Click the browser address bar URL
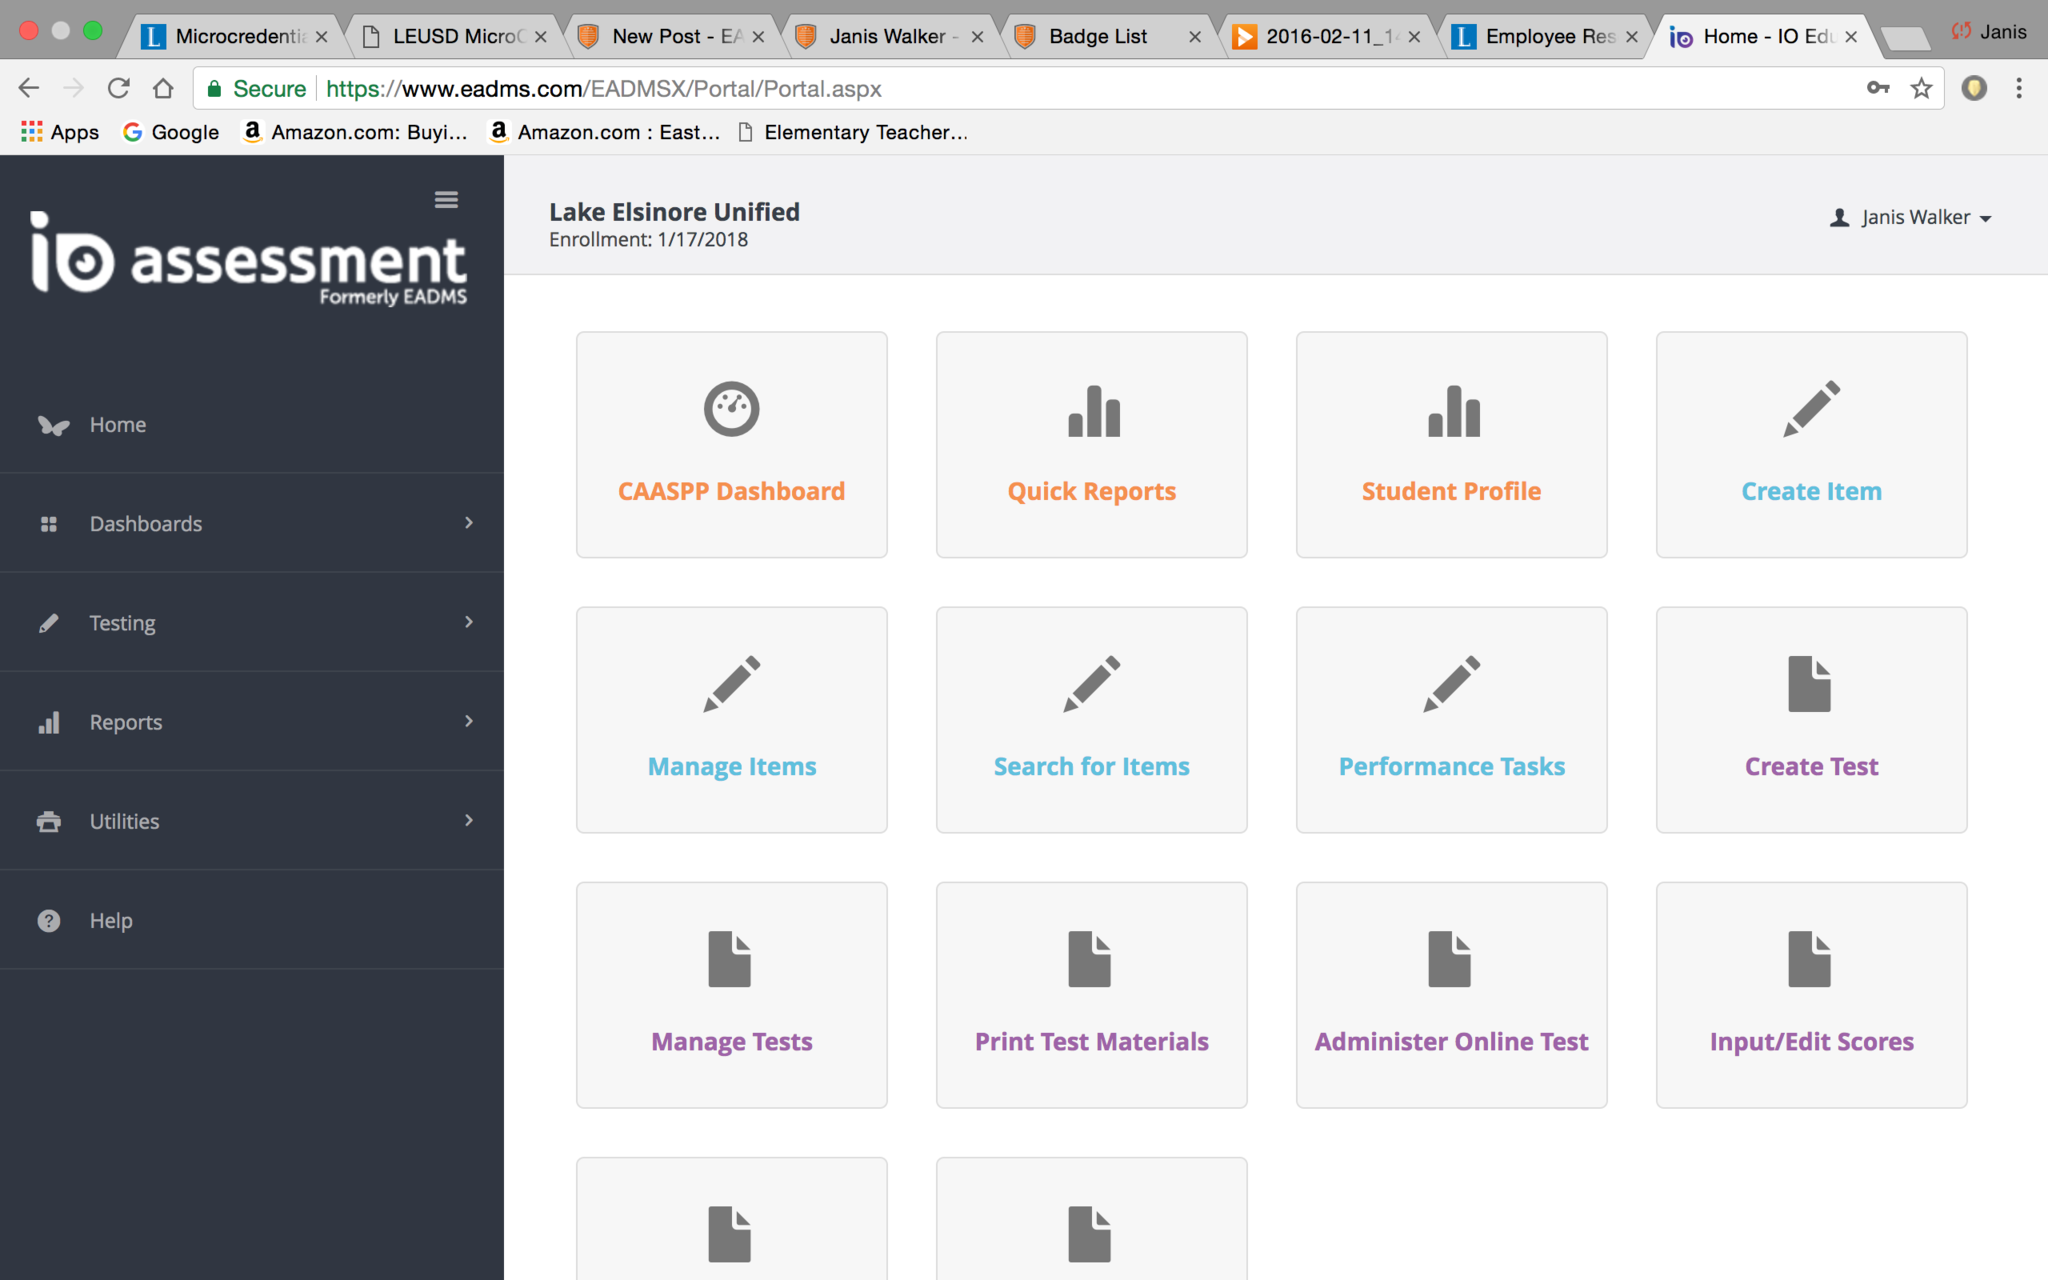Screen dimensions: 2048x1280 603,89
